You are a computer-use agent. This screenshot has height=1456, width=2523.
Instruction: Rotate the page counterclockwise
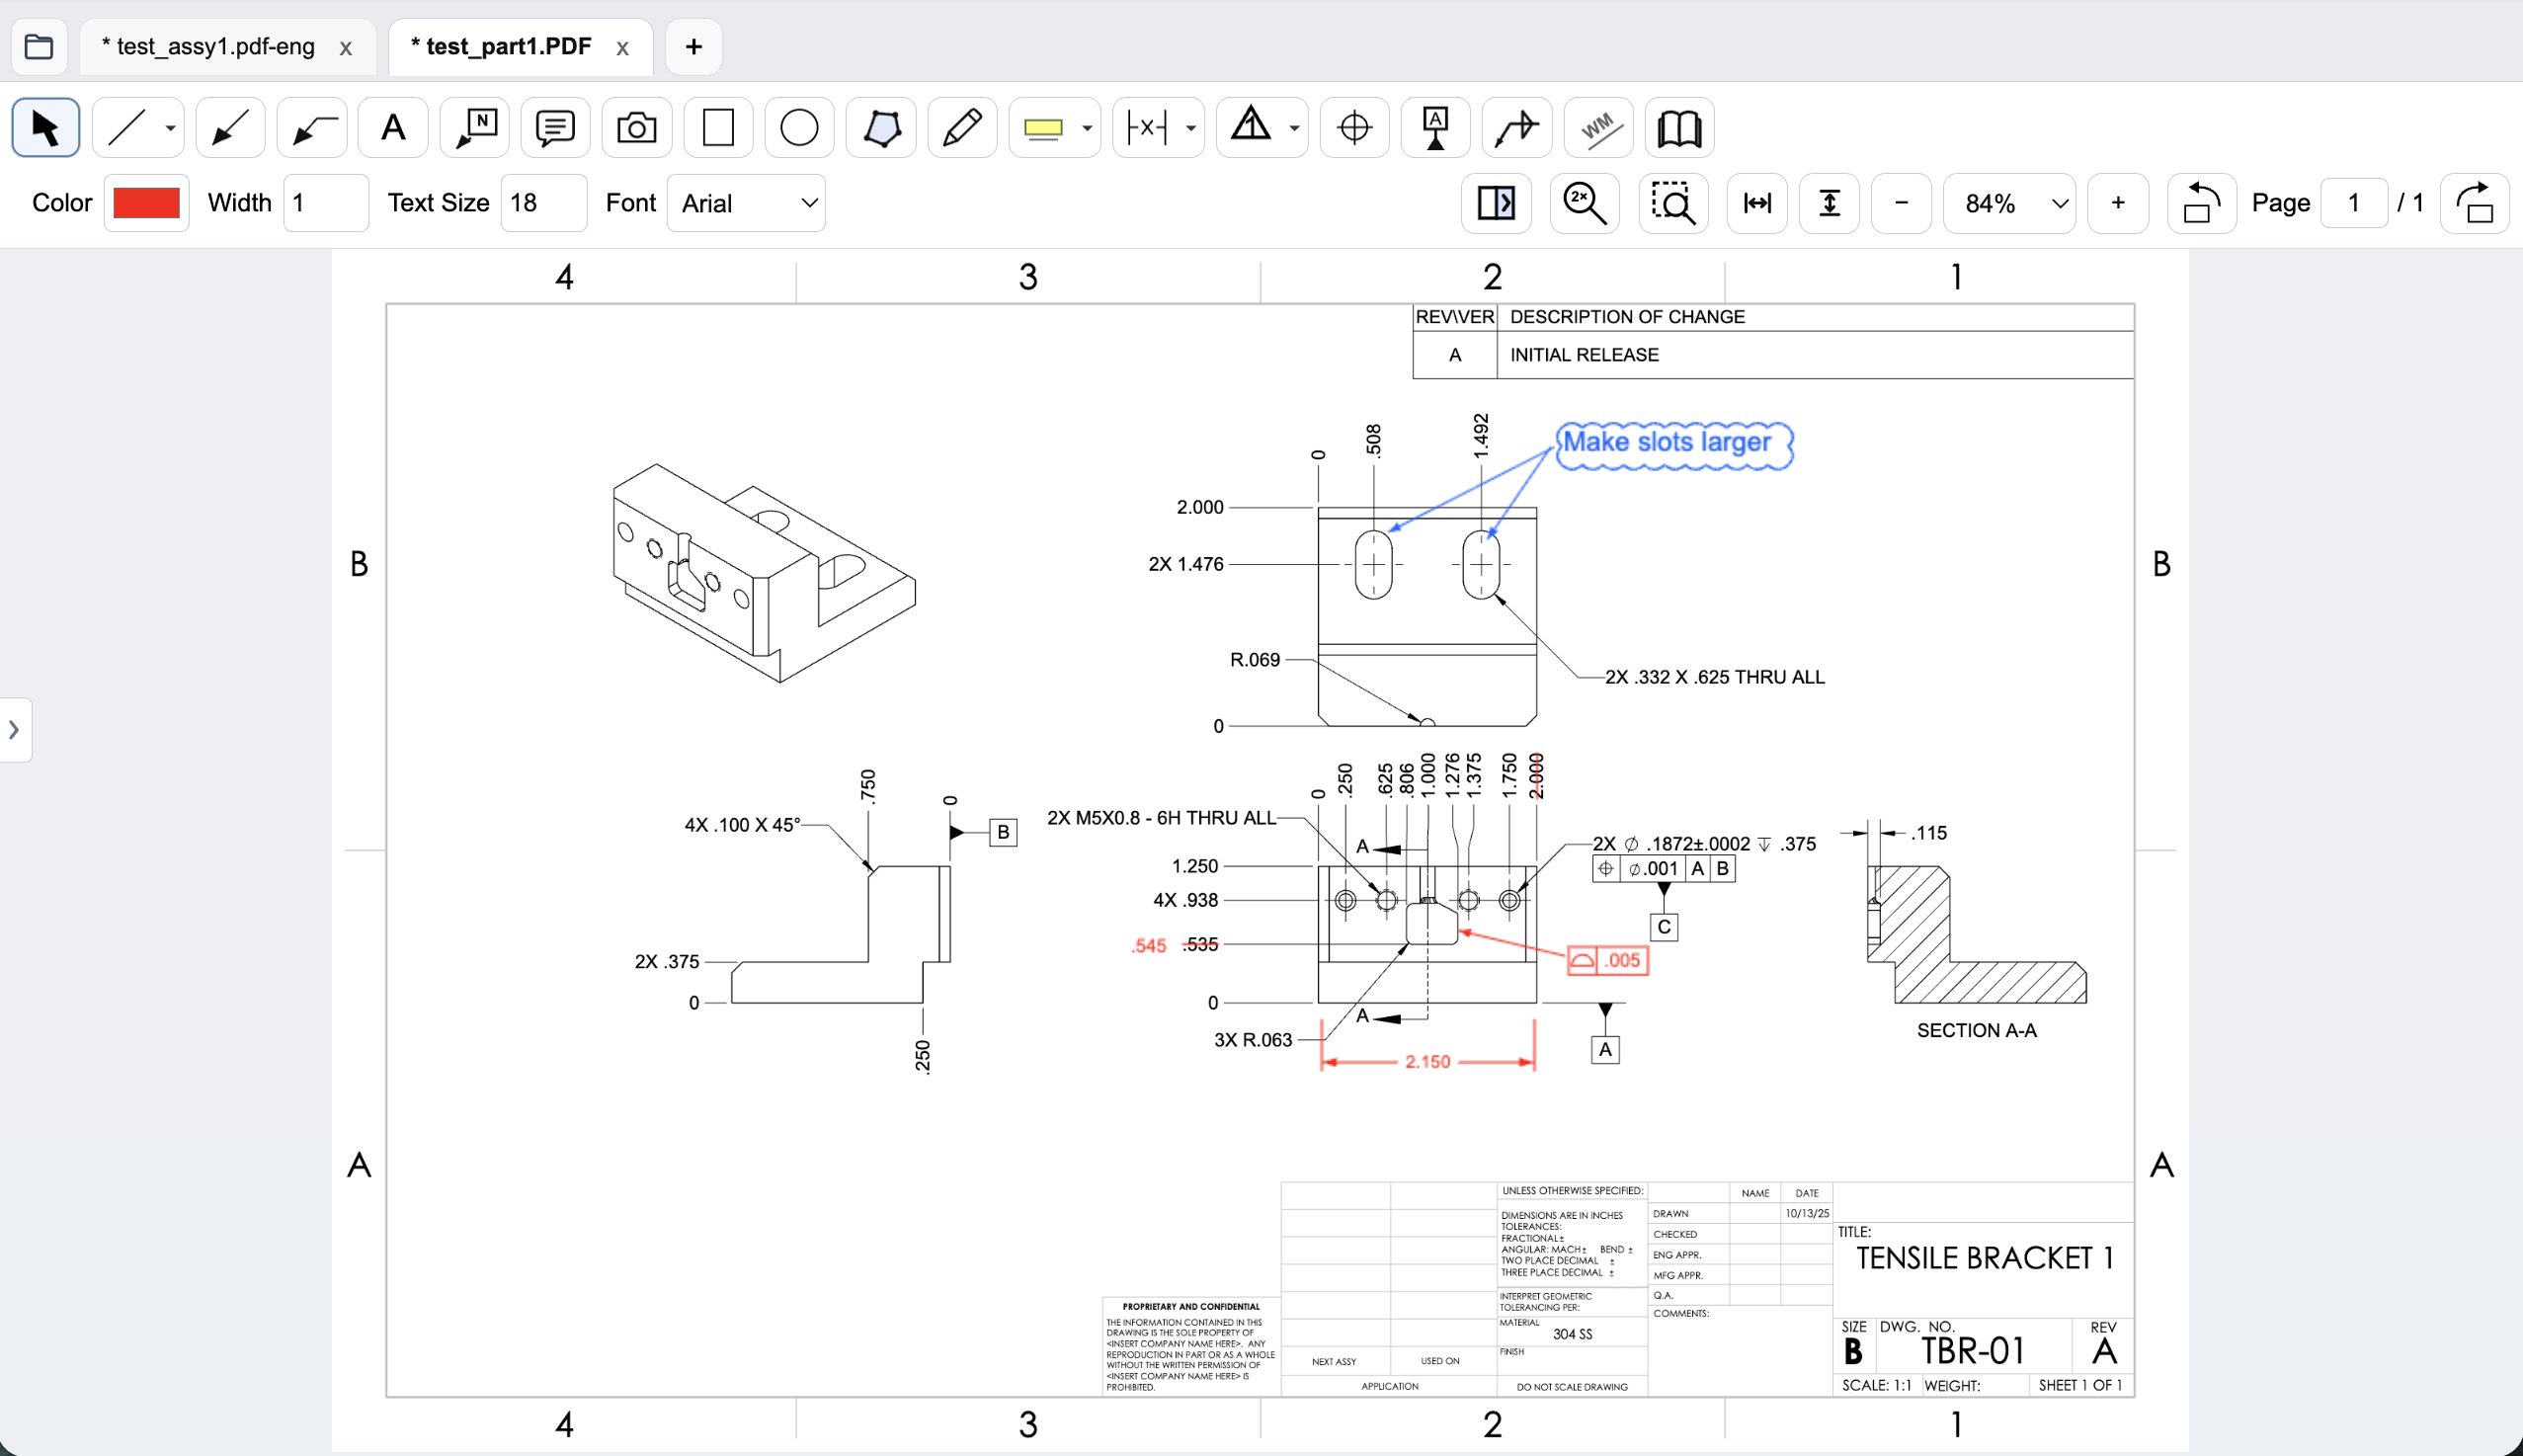point(2201,203)
